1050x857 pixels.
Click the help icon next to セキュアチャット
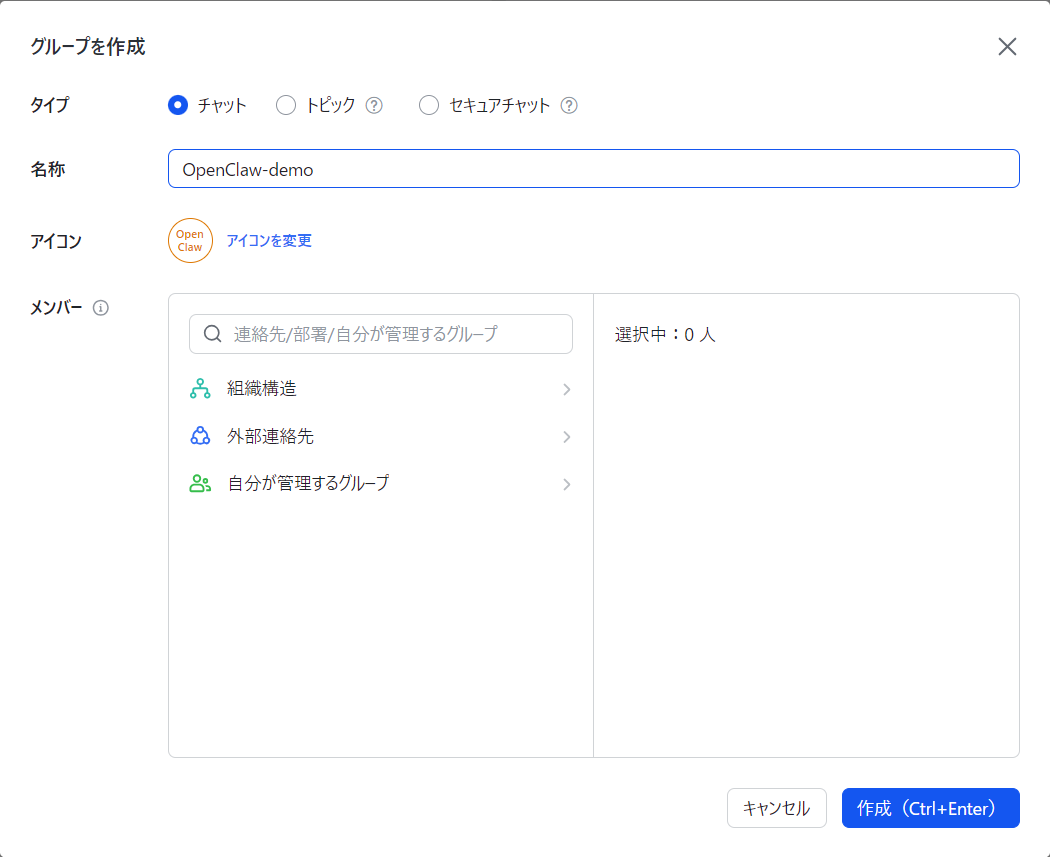point(569,105)
